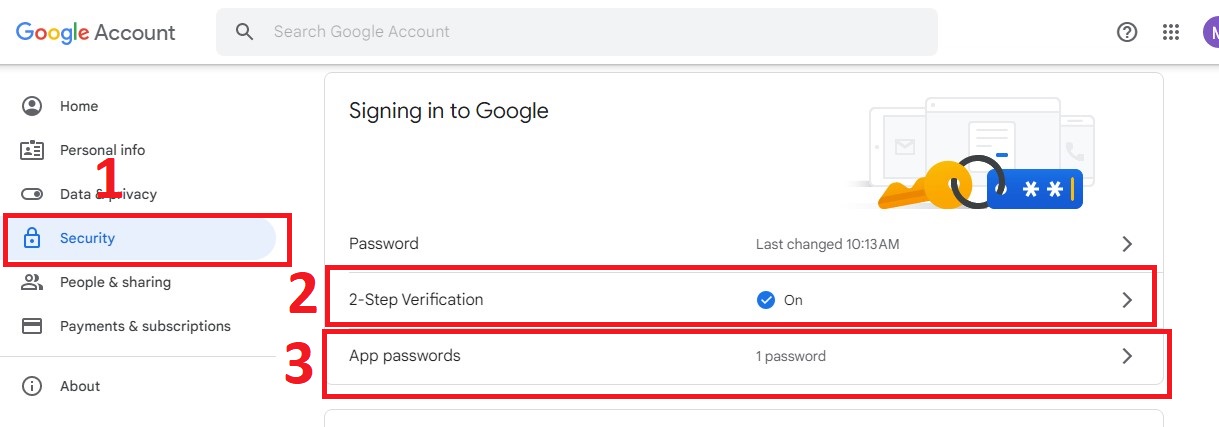The height and width of the screenshot is (427, 1219).
Task: Click the search magnifier icon
Action: point(245,32)
